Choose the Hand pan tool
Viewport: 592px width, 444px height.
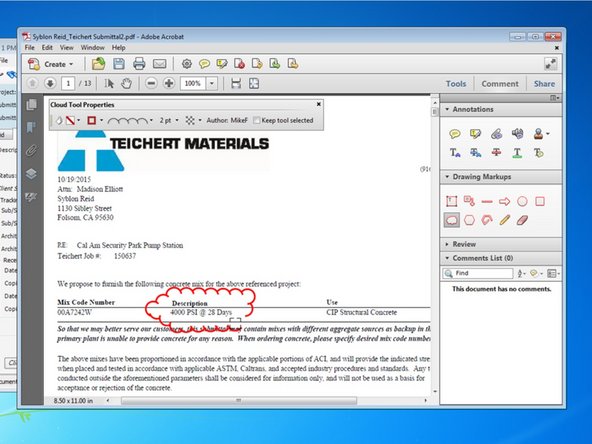coord(126,83)
